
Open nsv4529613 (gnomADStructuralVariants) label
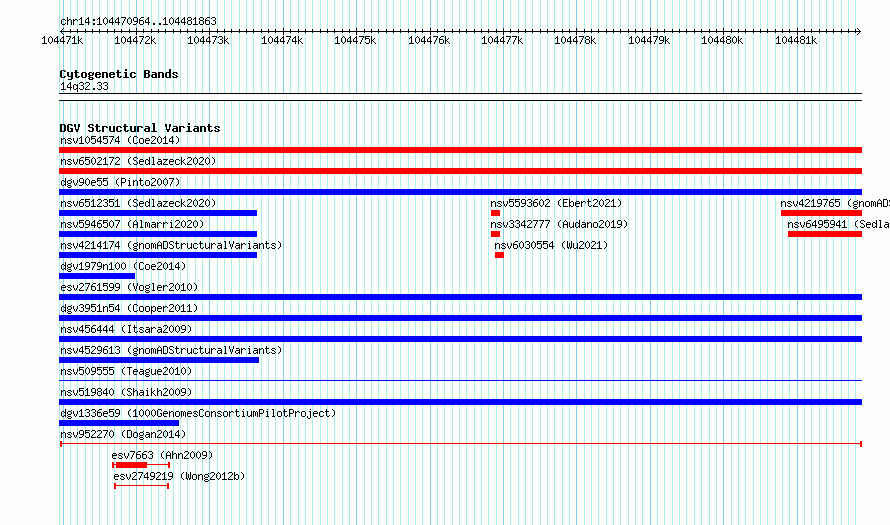(x=171, y=350)
